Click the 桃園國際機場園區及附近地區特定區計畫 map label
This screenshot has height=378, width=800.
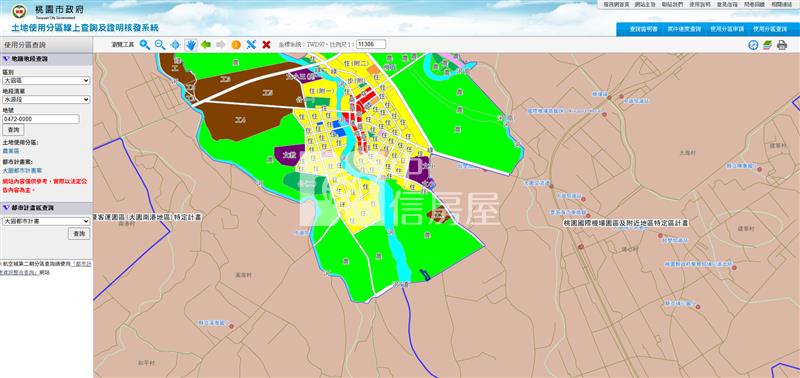coord(626,223)
